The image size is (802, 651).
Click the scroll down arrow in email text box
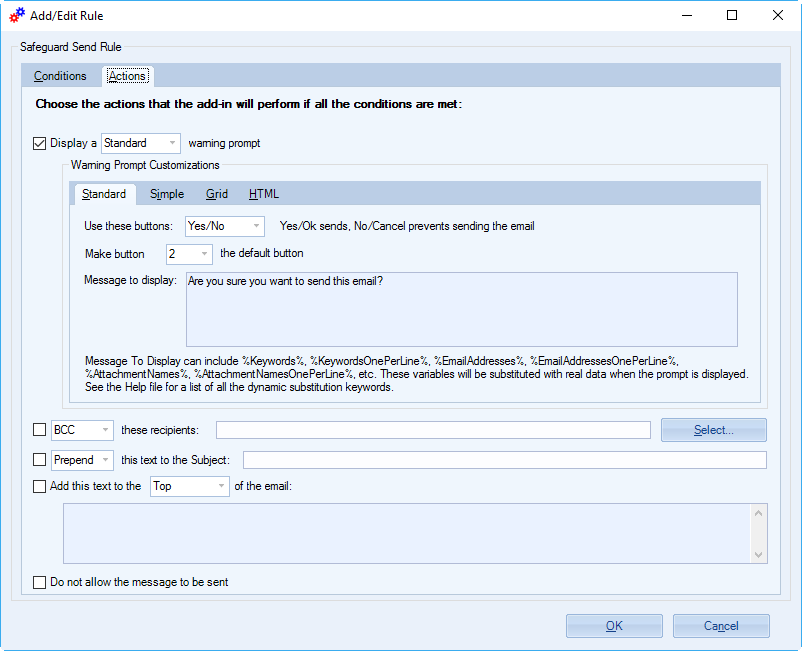point(758,555)
